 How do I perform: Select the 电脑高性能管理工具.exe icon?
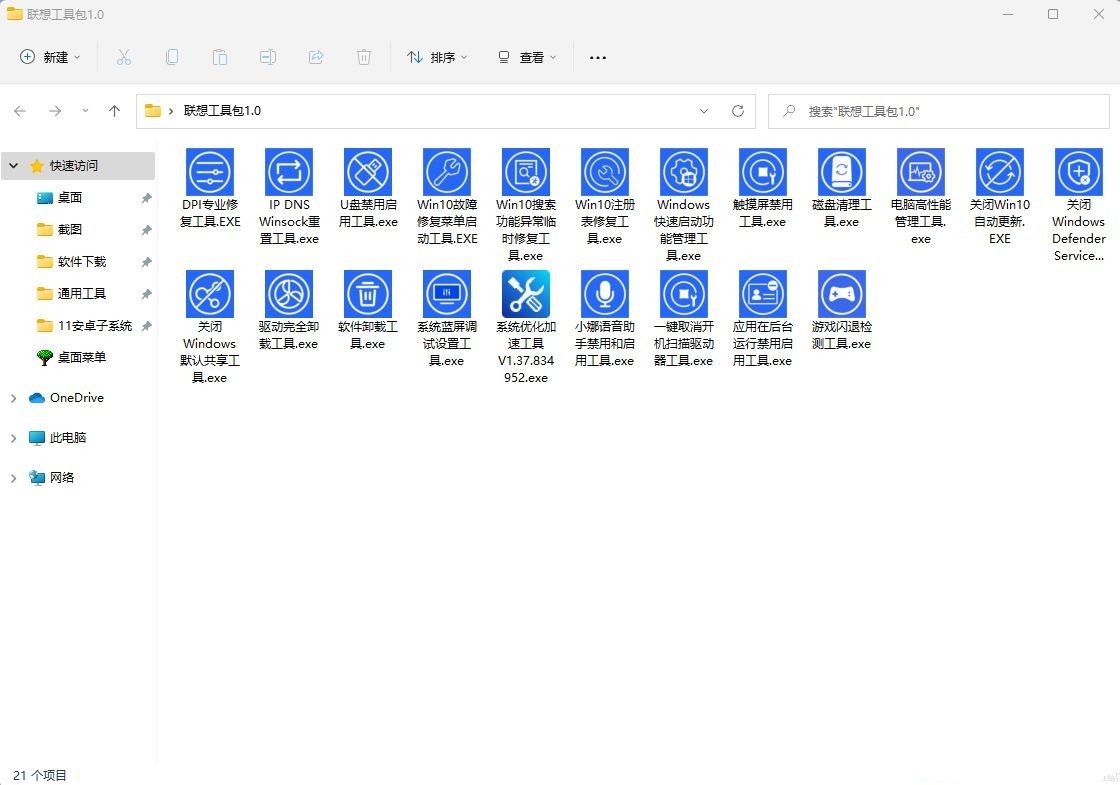pos(921,172)
